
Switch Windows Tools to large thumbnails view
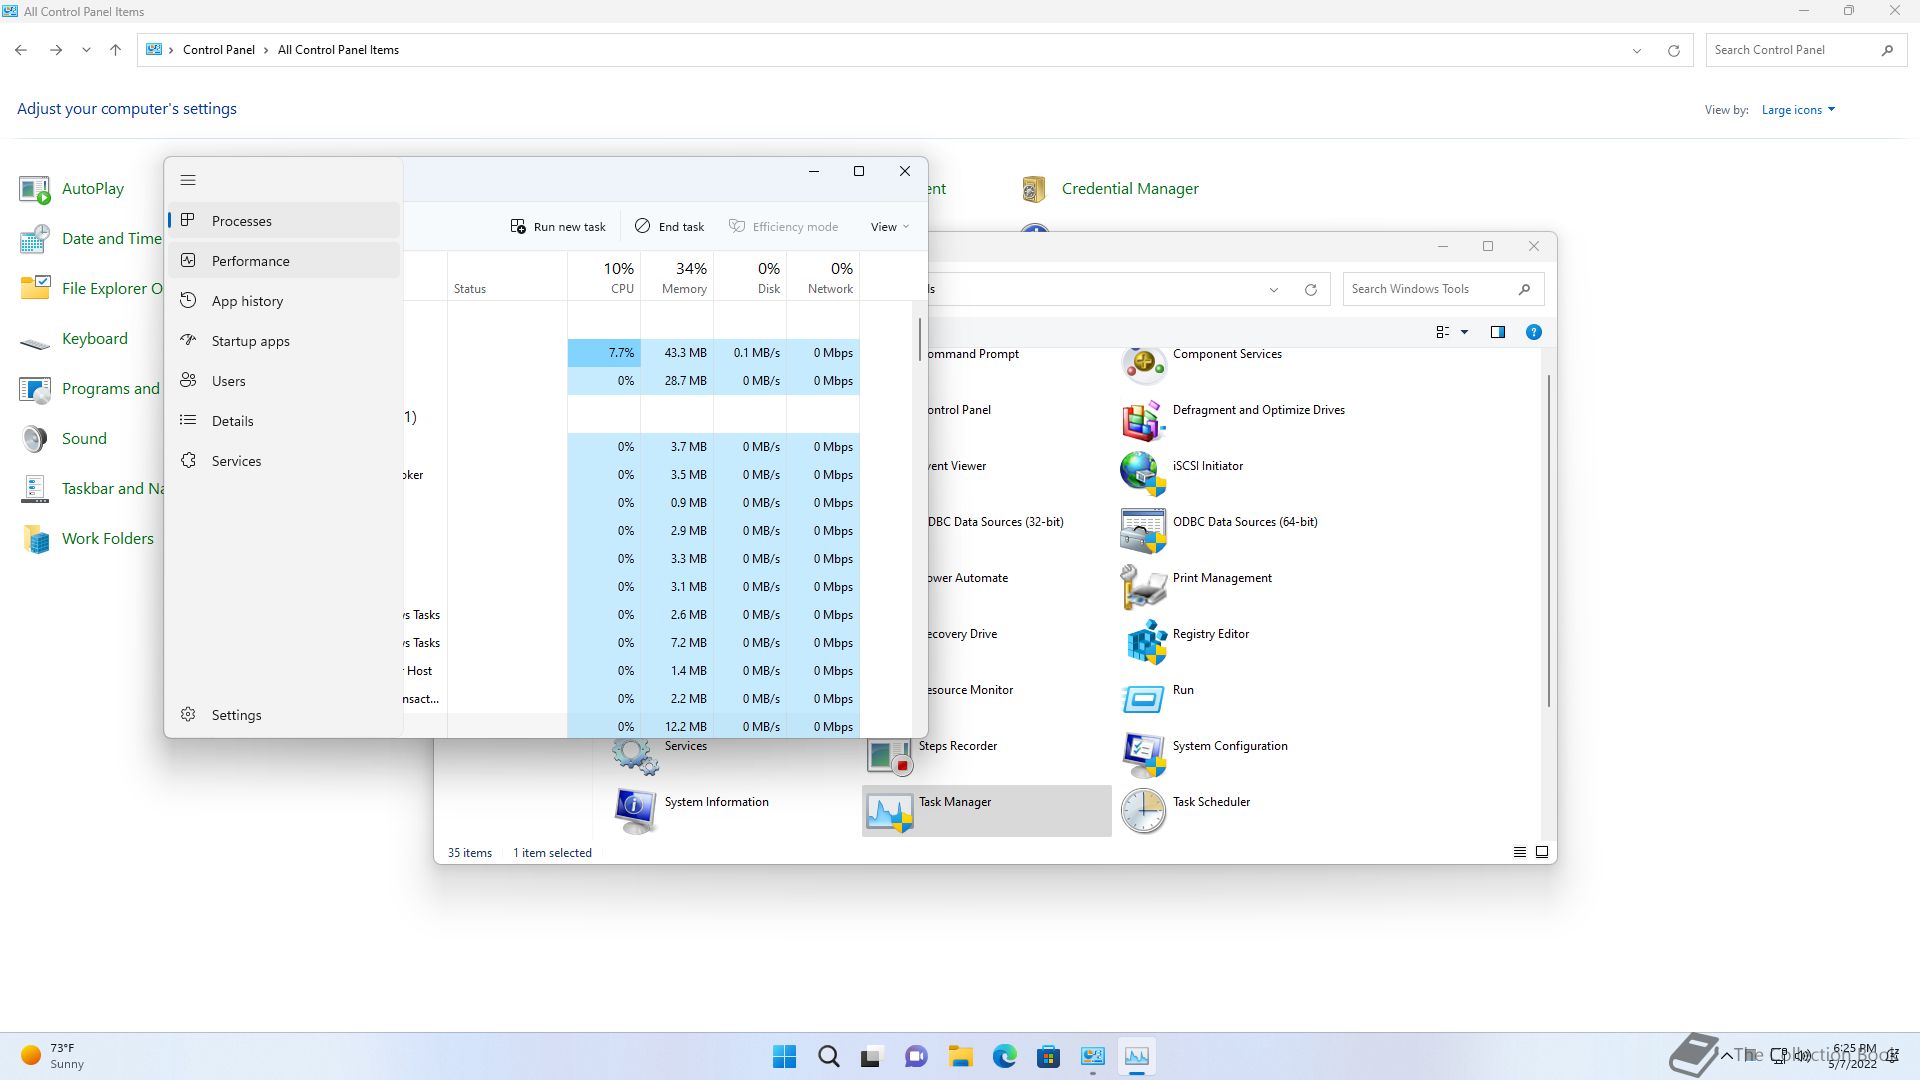click(x=1542, y=853)
